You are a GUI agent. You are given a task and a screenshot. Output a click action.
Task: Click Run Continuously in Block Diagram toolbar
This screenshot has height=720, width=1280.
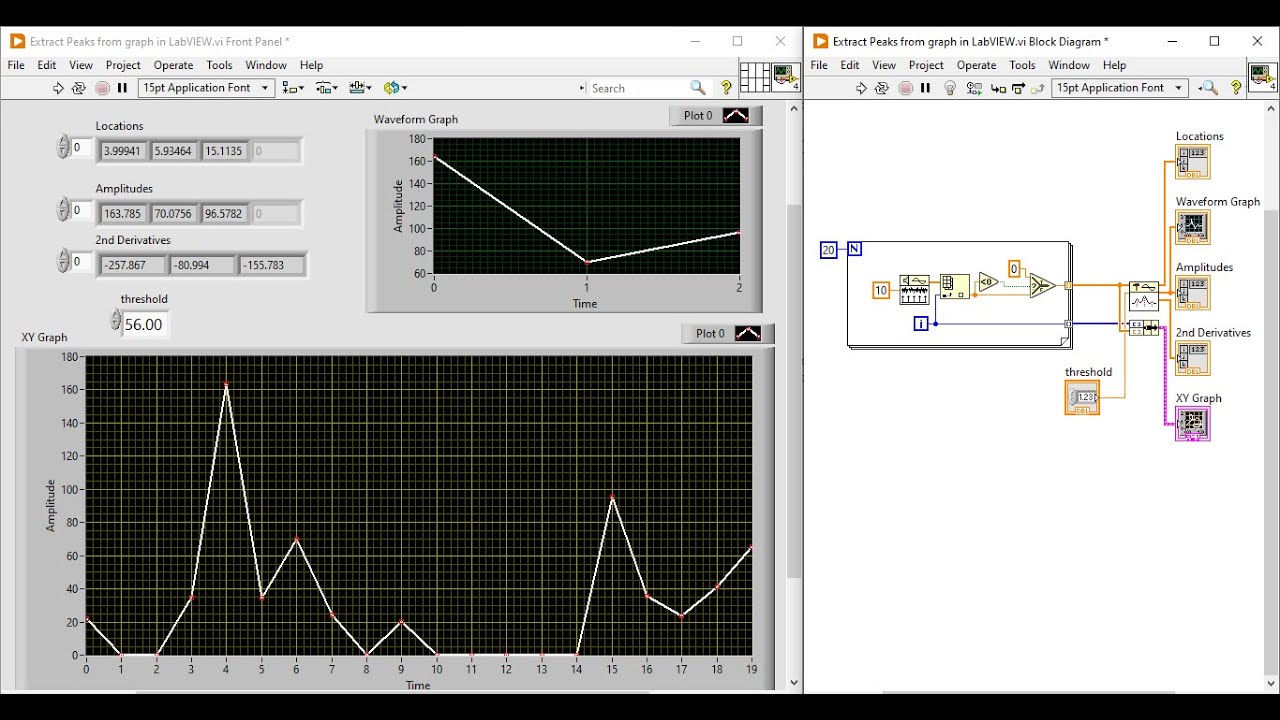pyautogui.click(x=882, y=88)
